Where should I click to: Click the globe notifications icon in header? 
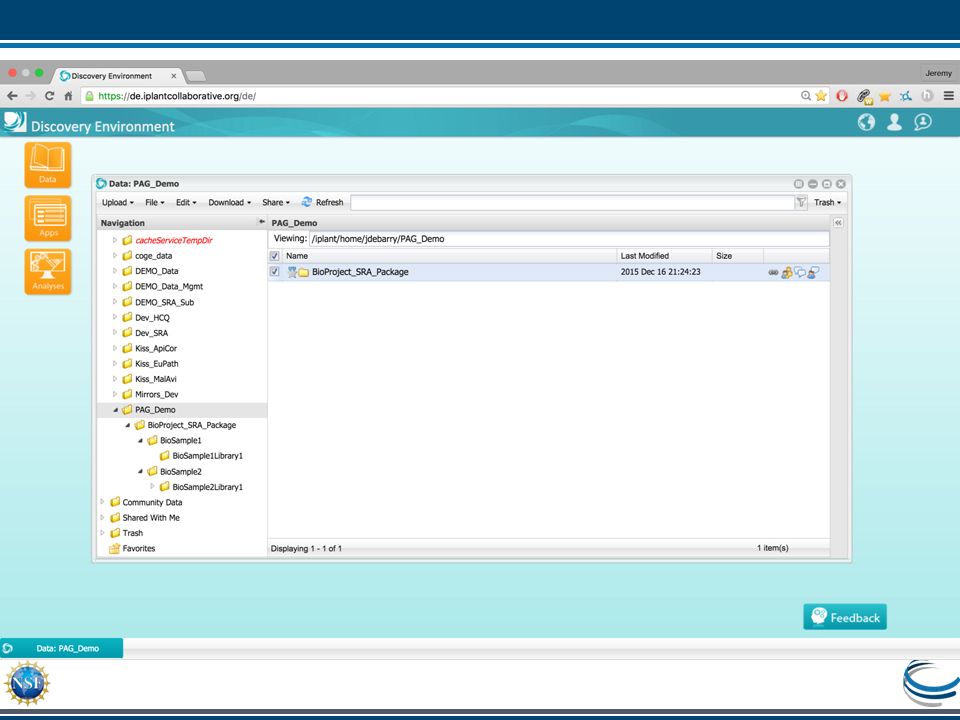(x=866, y=122)
